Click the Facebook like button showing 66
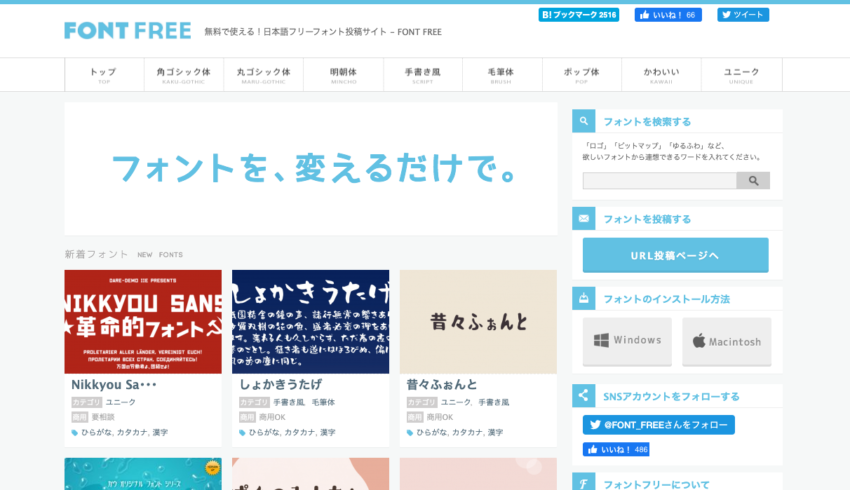Screen dimensions: 850x490 click(x=668, y=15)
